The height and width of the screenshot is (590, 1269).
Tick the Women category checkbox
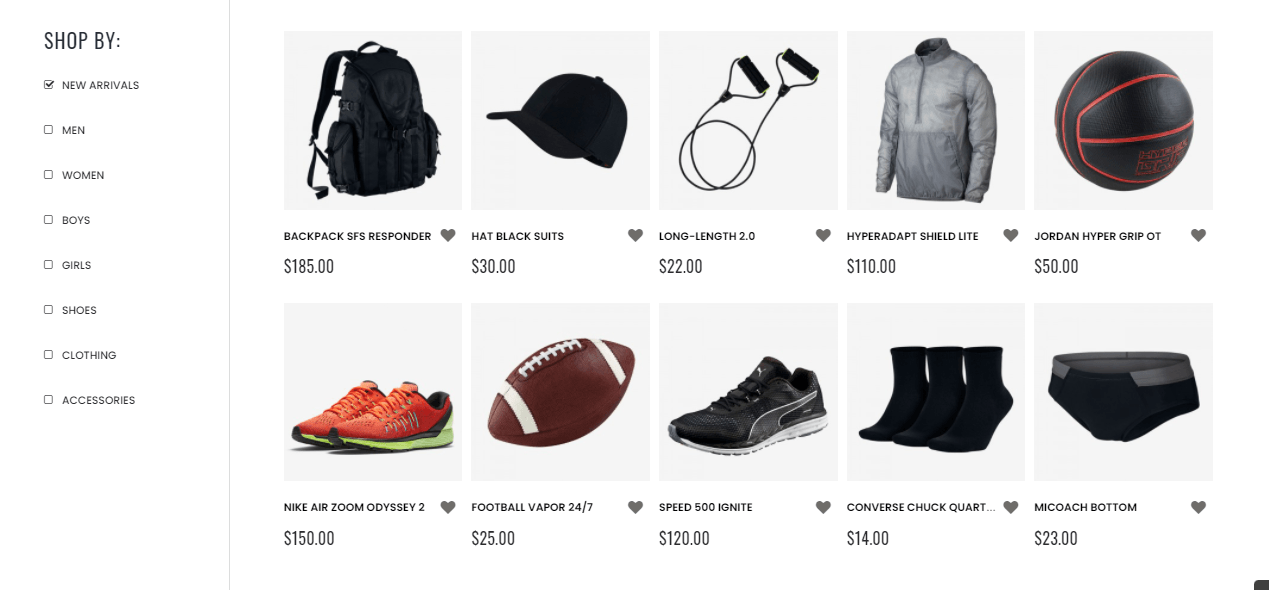49,175
